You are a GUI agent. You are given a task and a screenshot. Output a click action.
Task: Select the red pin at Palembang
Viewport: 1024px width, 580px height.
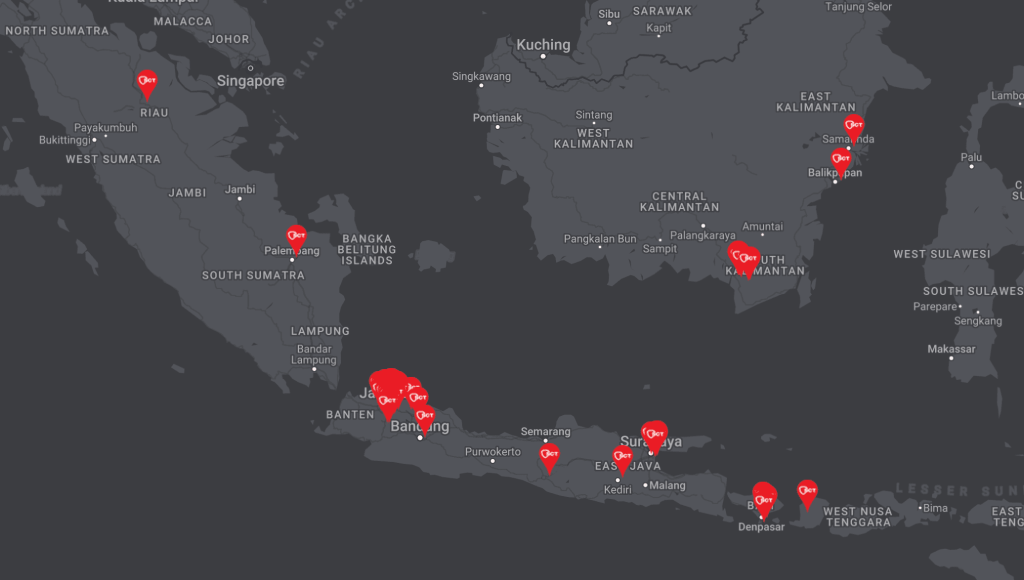pyautogui.click(x=296, y=239)
